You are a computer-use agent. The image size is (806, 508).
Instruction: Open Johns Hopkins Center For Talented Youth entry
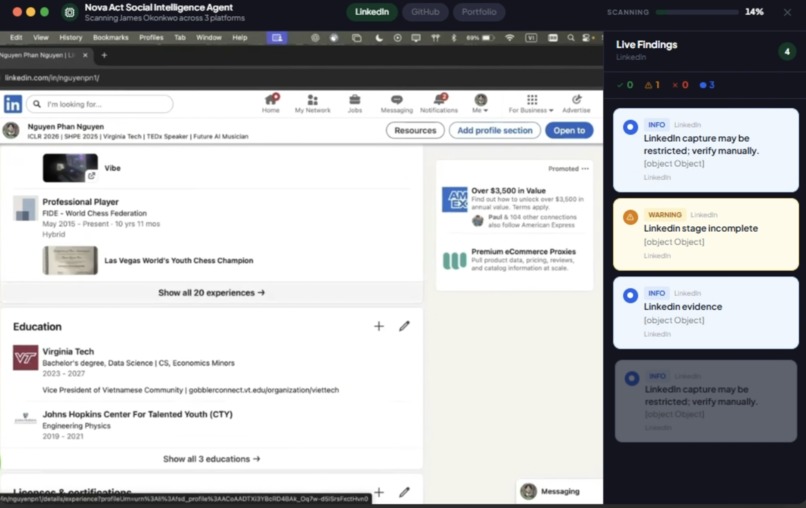tap(137, 414)
